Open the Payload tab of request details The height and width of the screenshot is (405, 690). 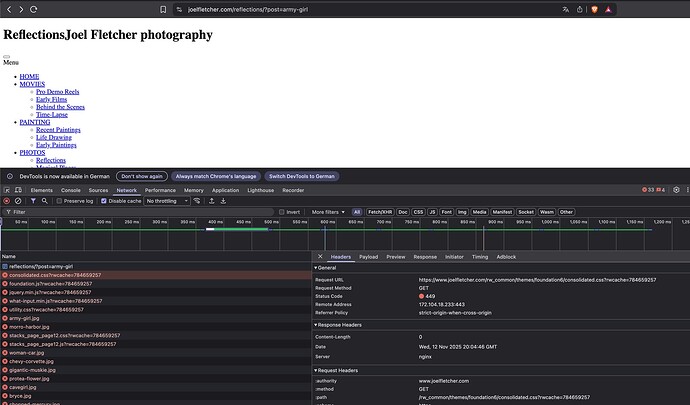(x=369, y=256)
